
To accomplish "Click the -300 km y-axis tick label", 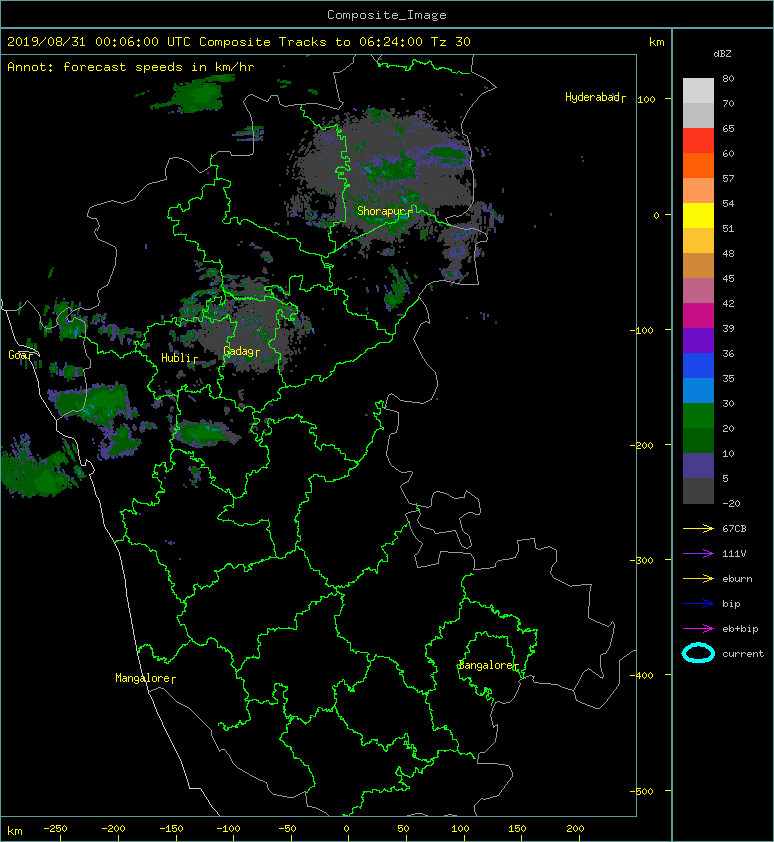I will [x=642, y=560].
